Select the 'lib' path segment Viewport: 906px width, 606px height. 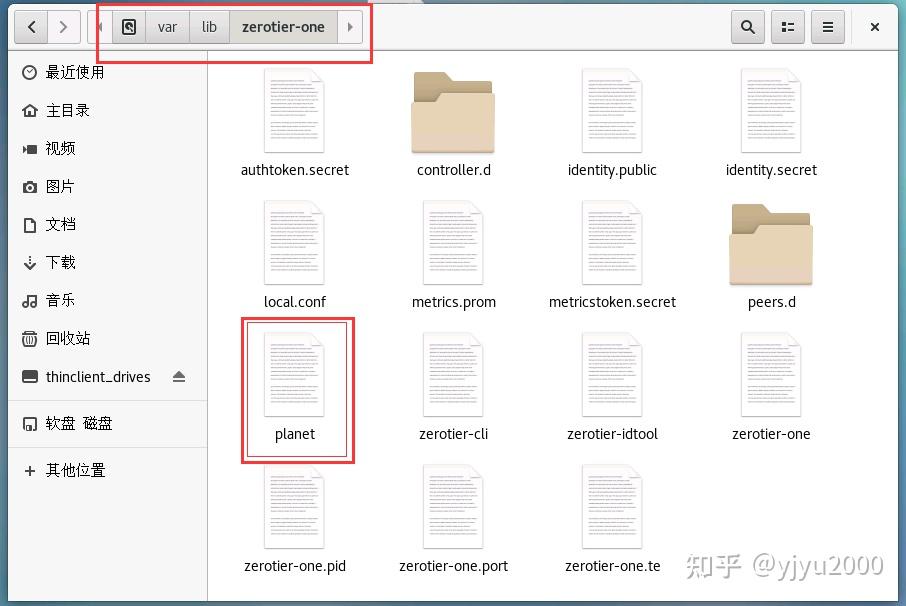point(209,27)
